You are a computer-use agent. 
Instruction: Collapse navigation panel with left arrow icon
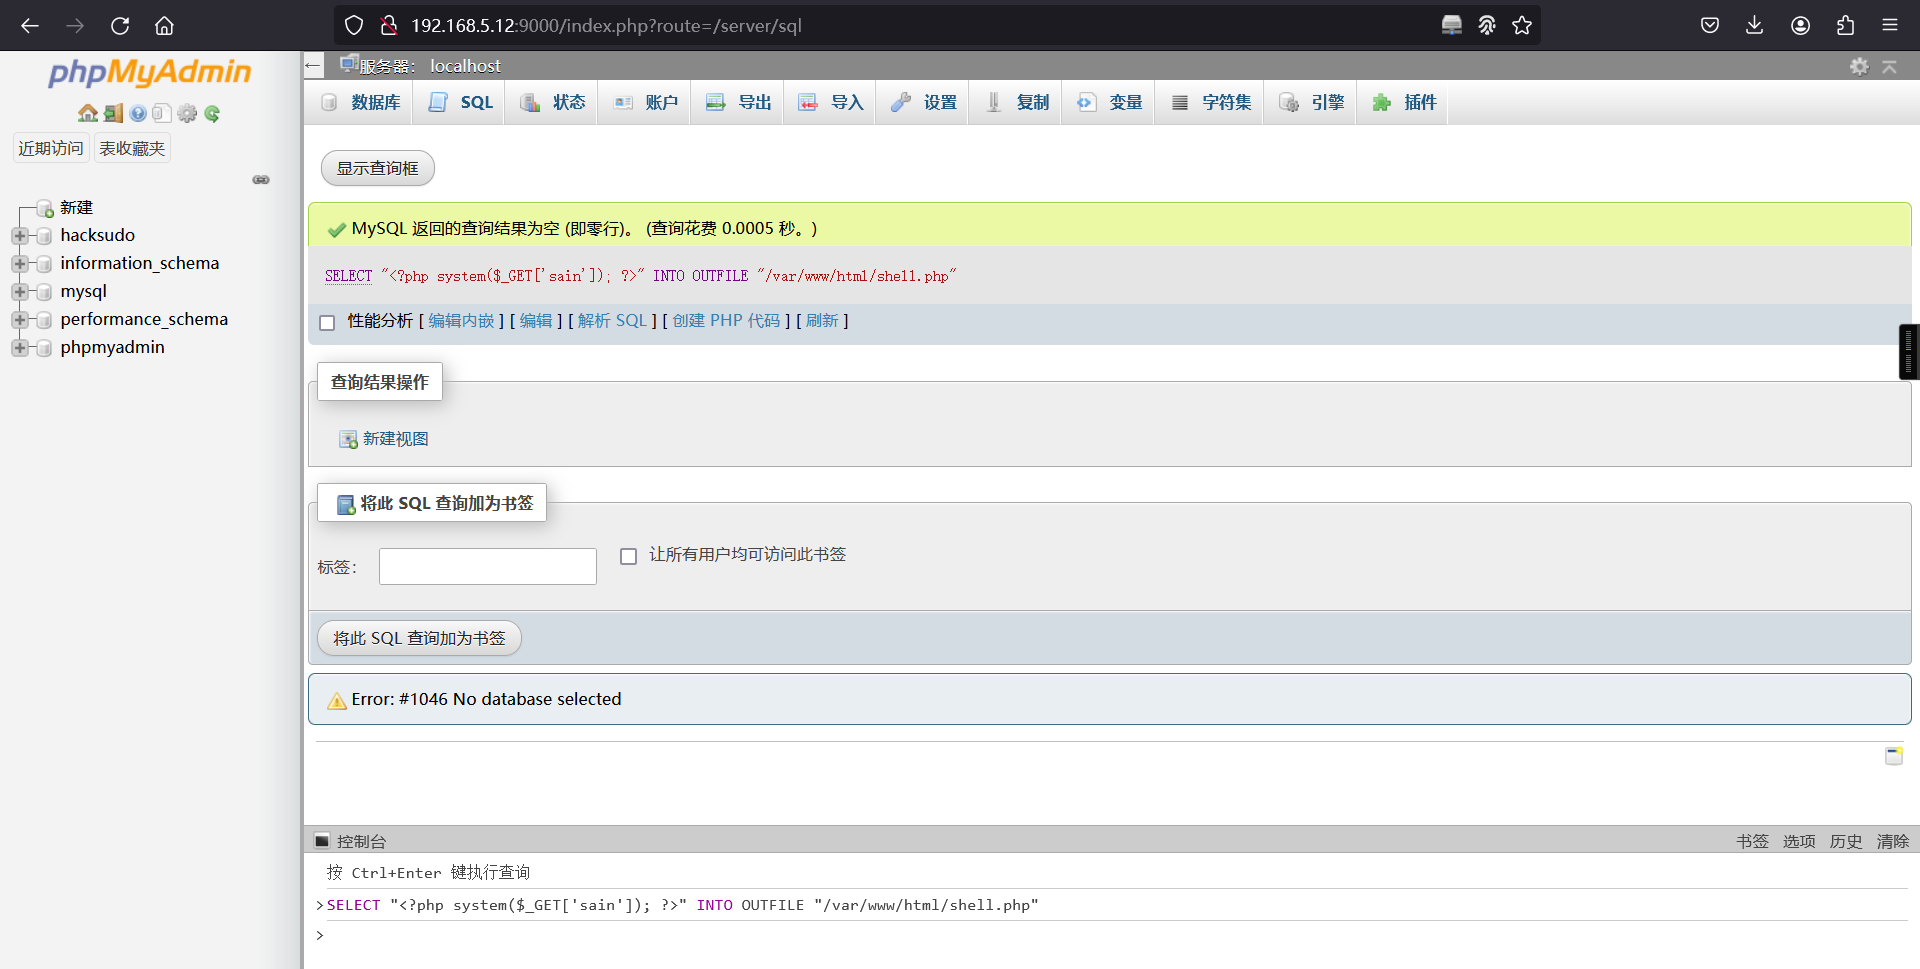(x=313, y=66)
